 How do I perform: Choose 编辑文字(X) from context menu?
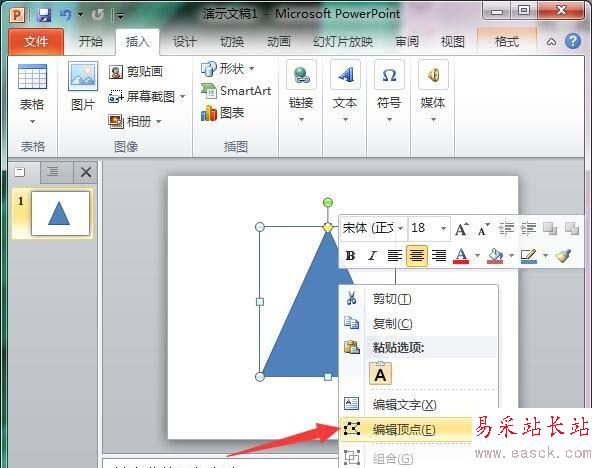click(419, 405)
